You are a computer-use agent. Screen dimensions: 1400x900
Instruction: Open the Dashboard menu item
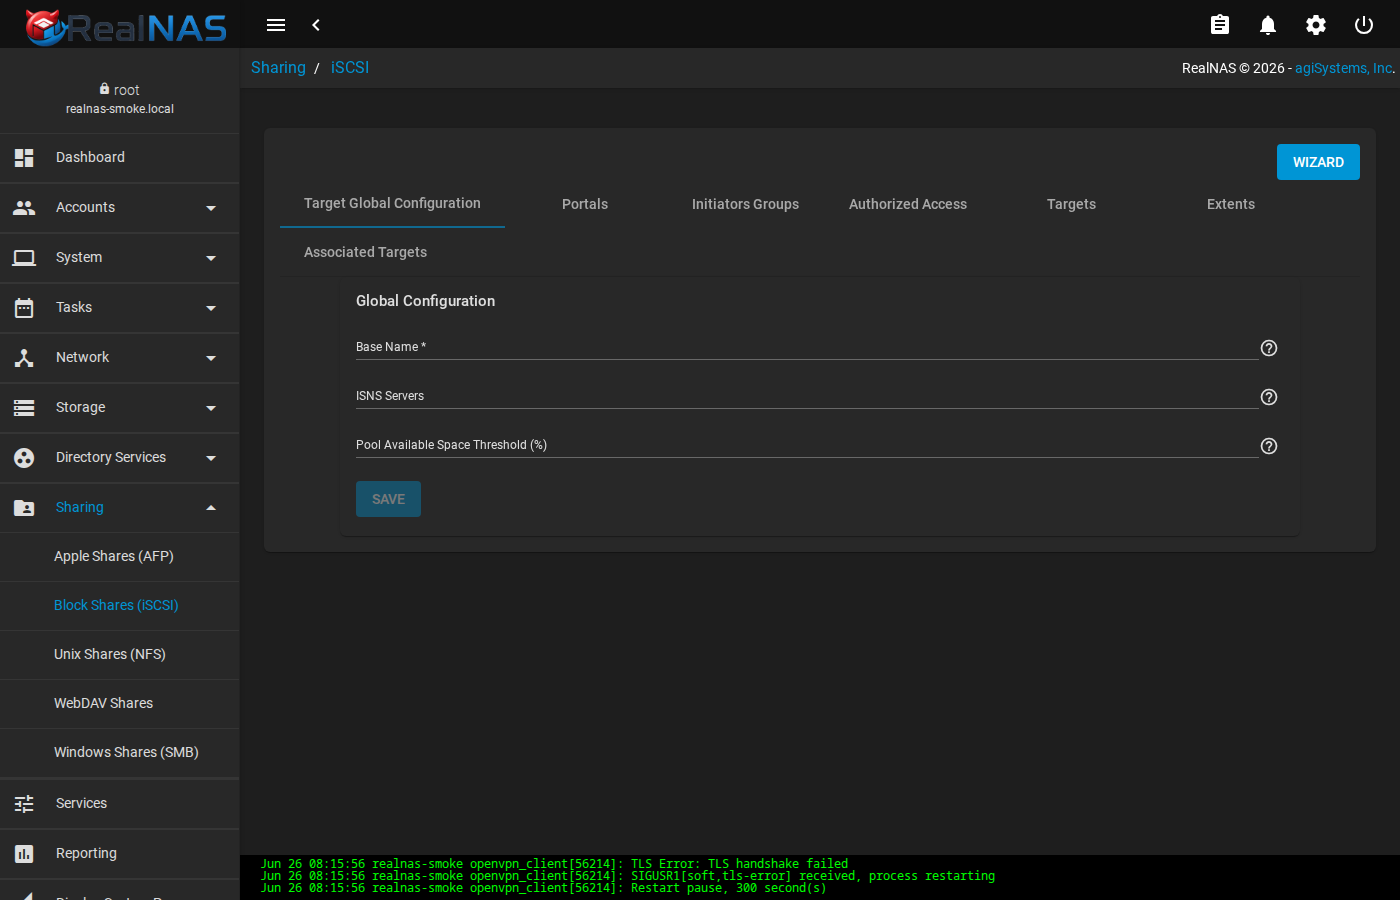[x=120, y=157]
